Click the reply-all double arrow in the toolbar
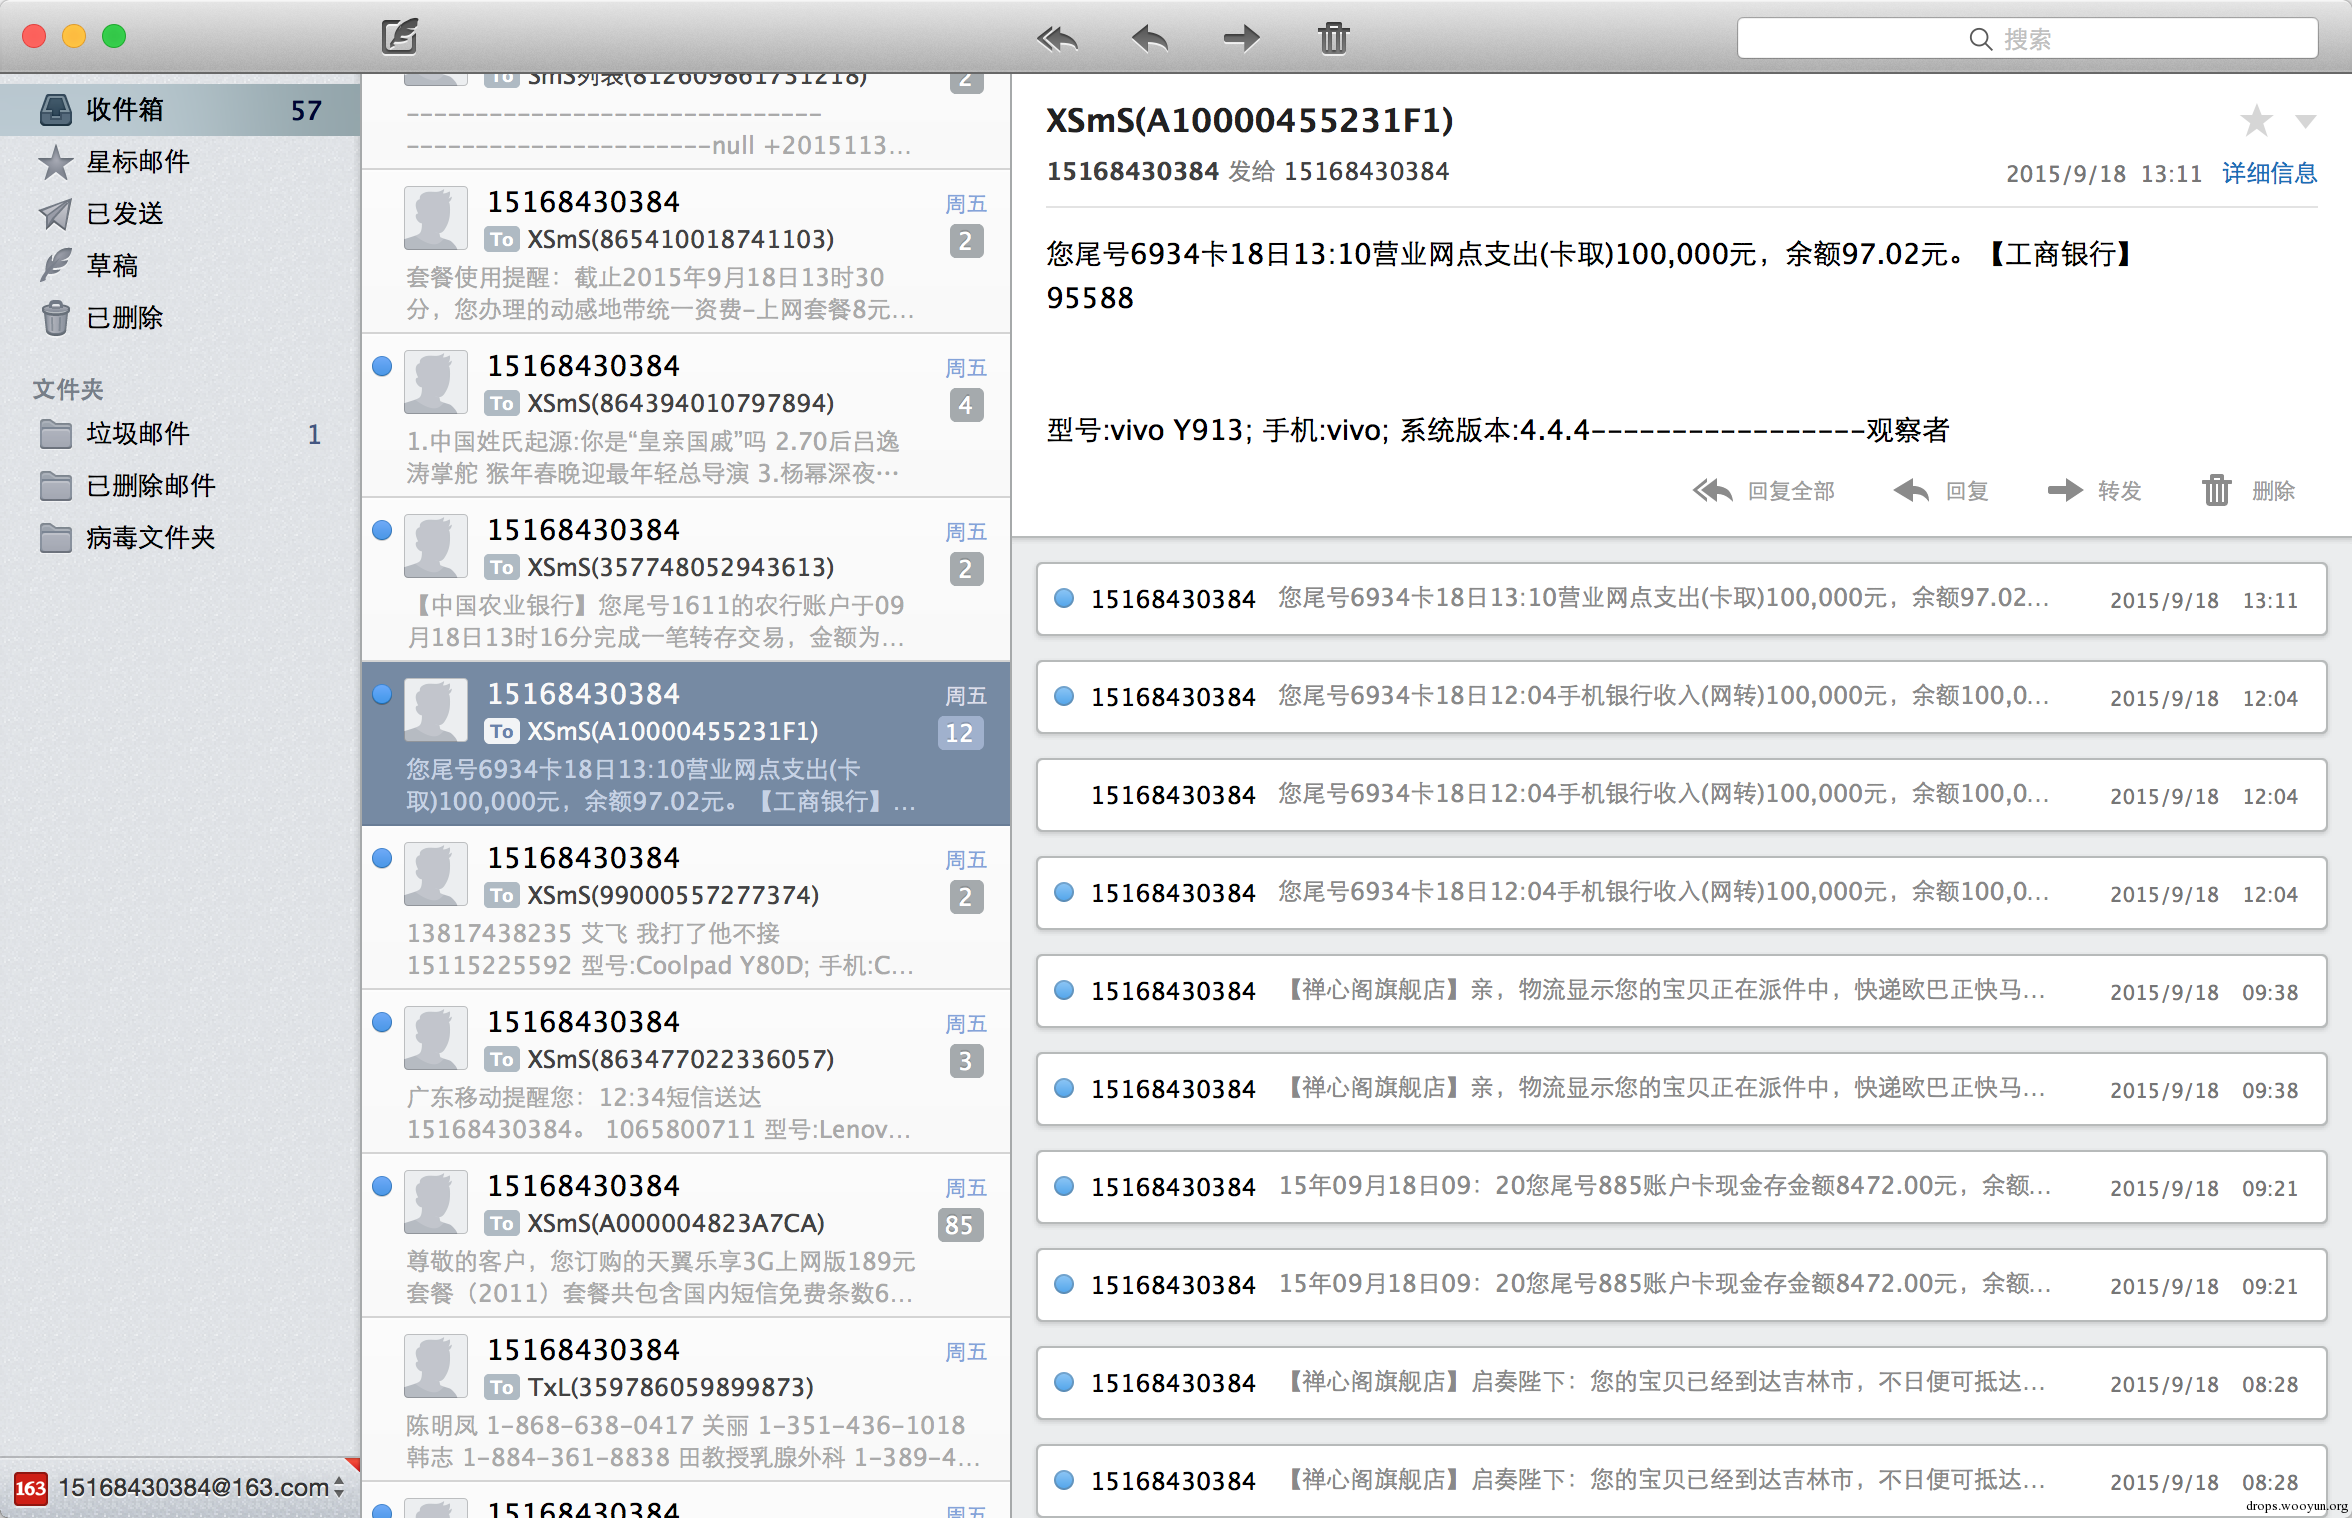 (x=1057, y=39)
